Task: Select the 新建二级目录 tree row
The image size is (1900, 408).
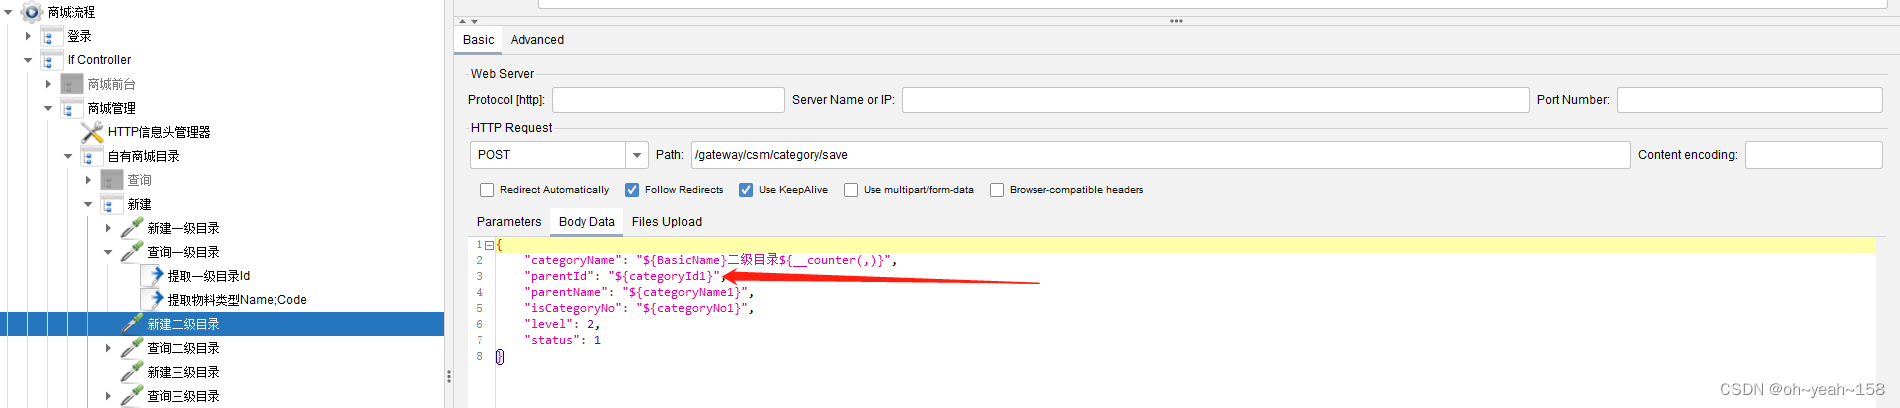Action: pos(222,324)
